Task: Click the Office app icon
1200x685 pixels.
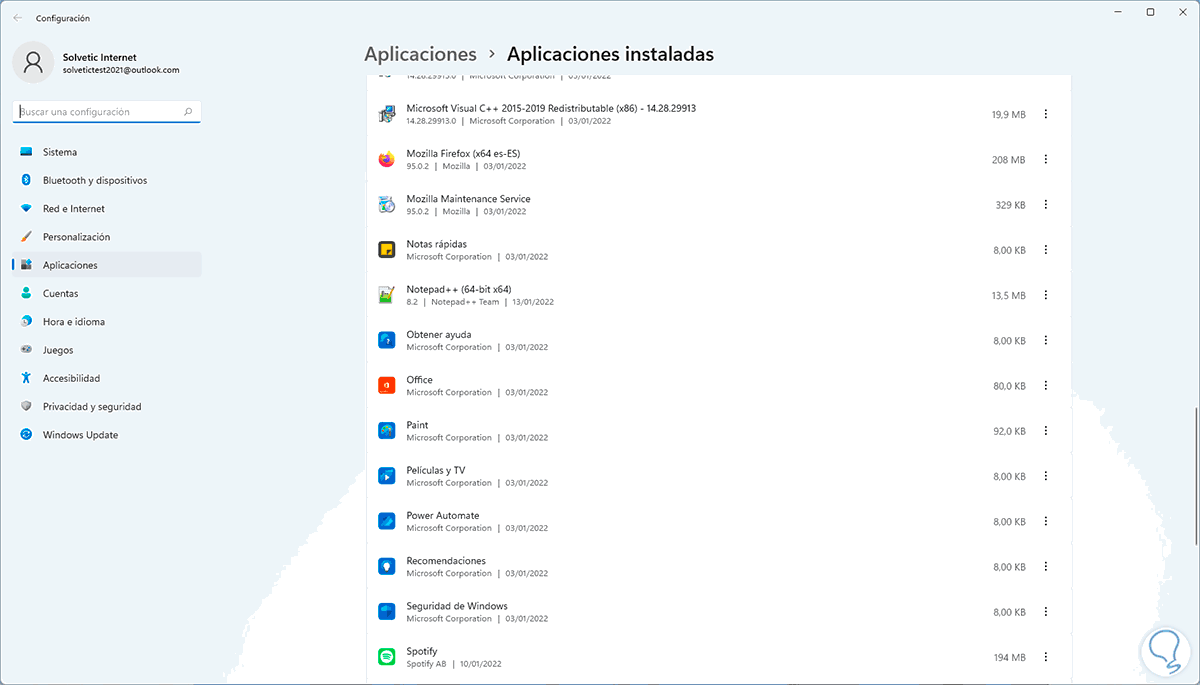Action: [x=387, y=385]
